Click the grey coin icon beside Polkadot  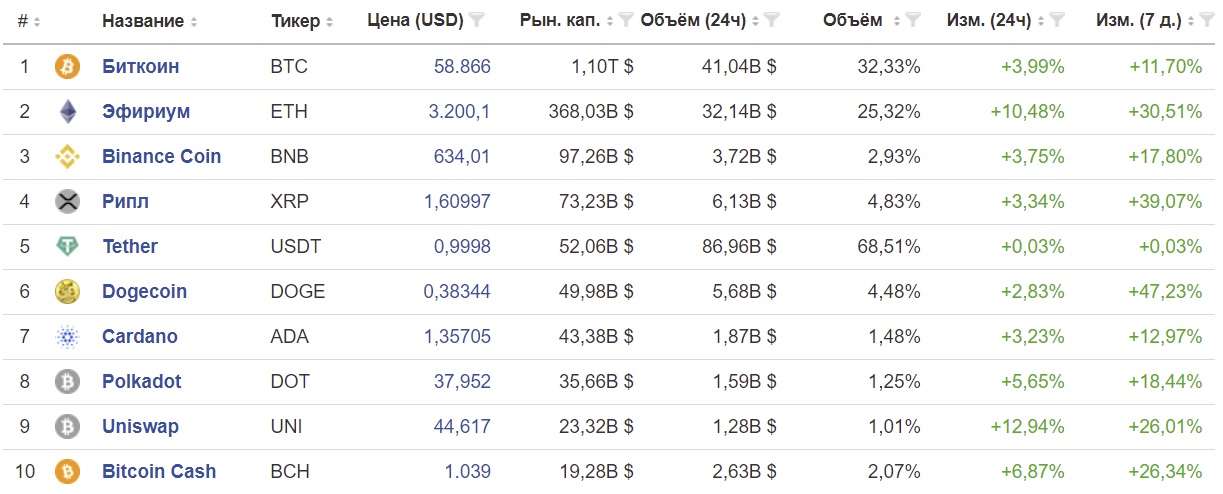[67, 382]
